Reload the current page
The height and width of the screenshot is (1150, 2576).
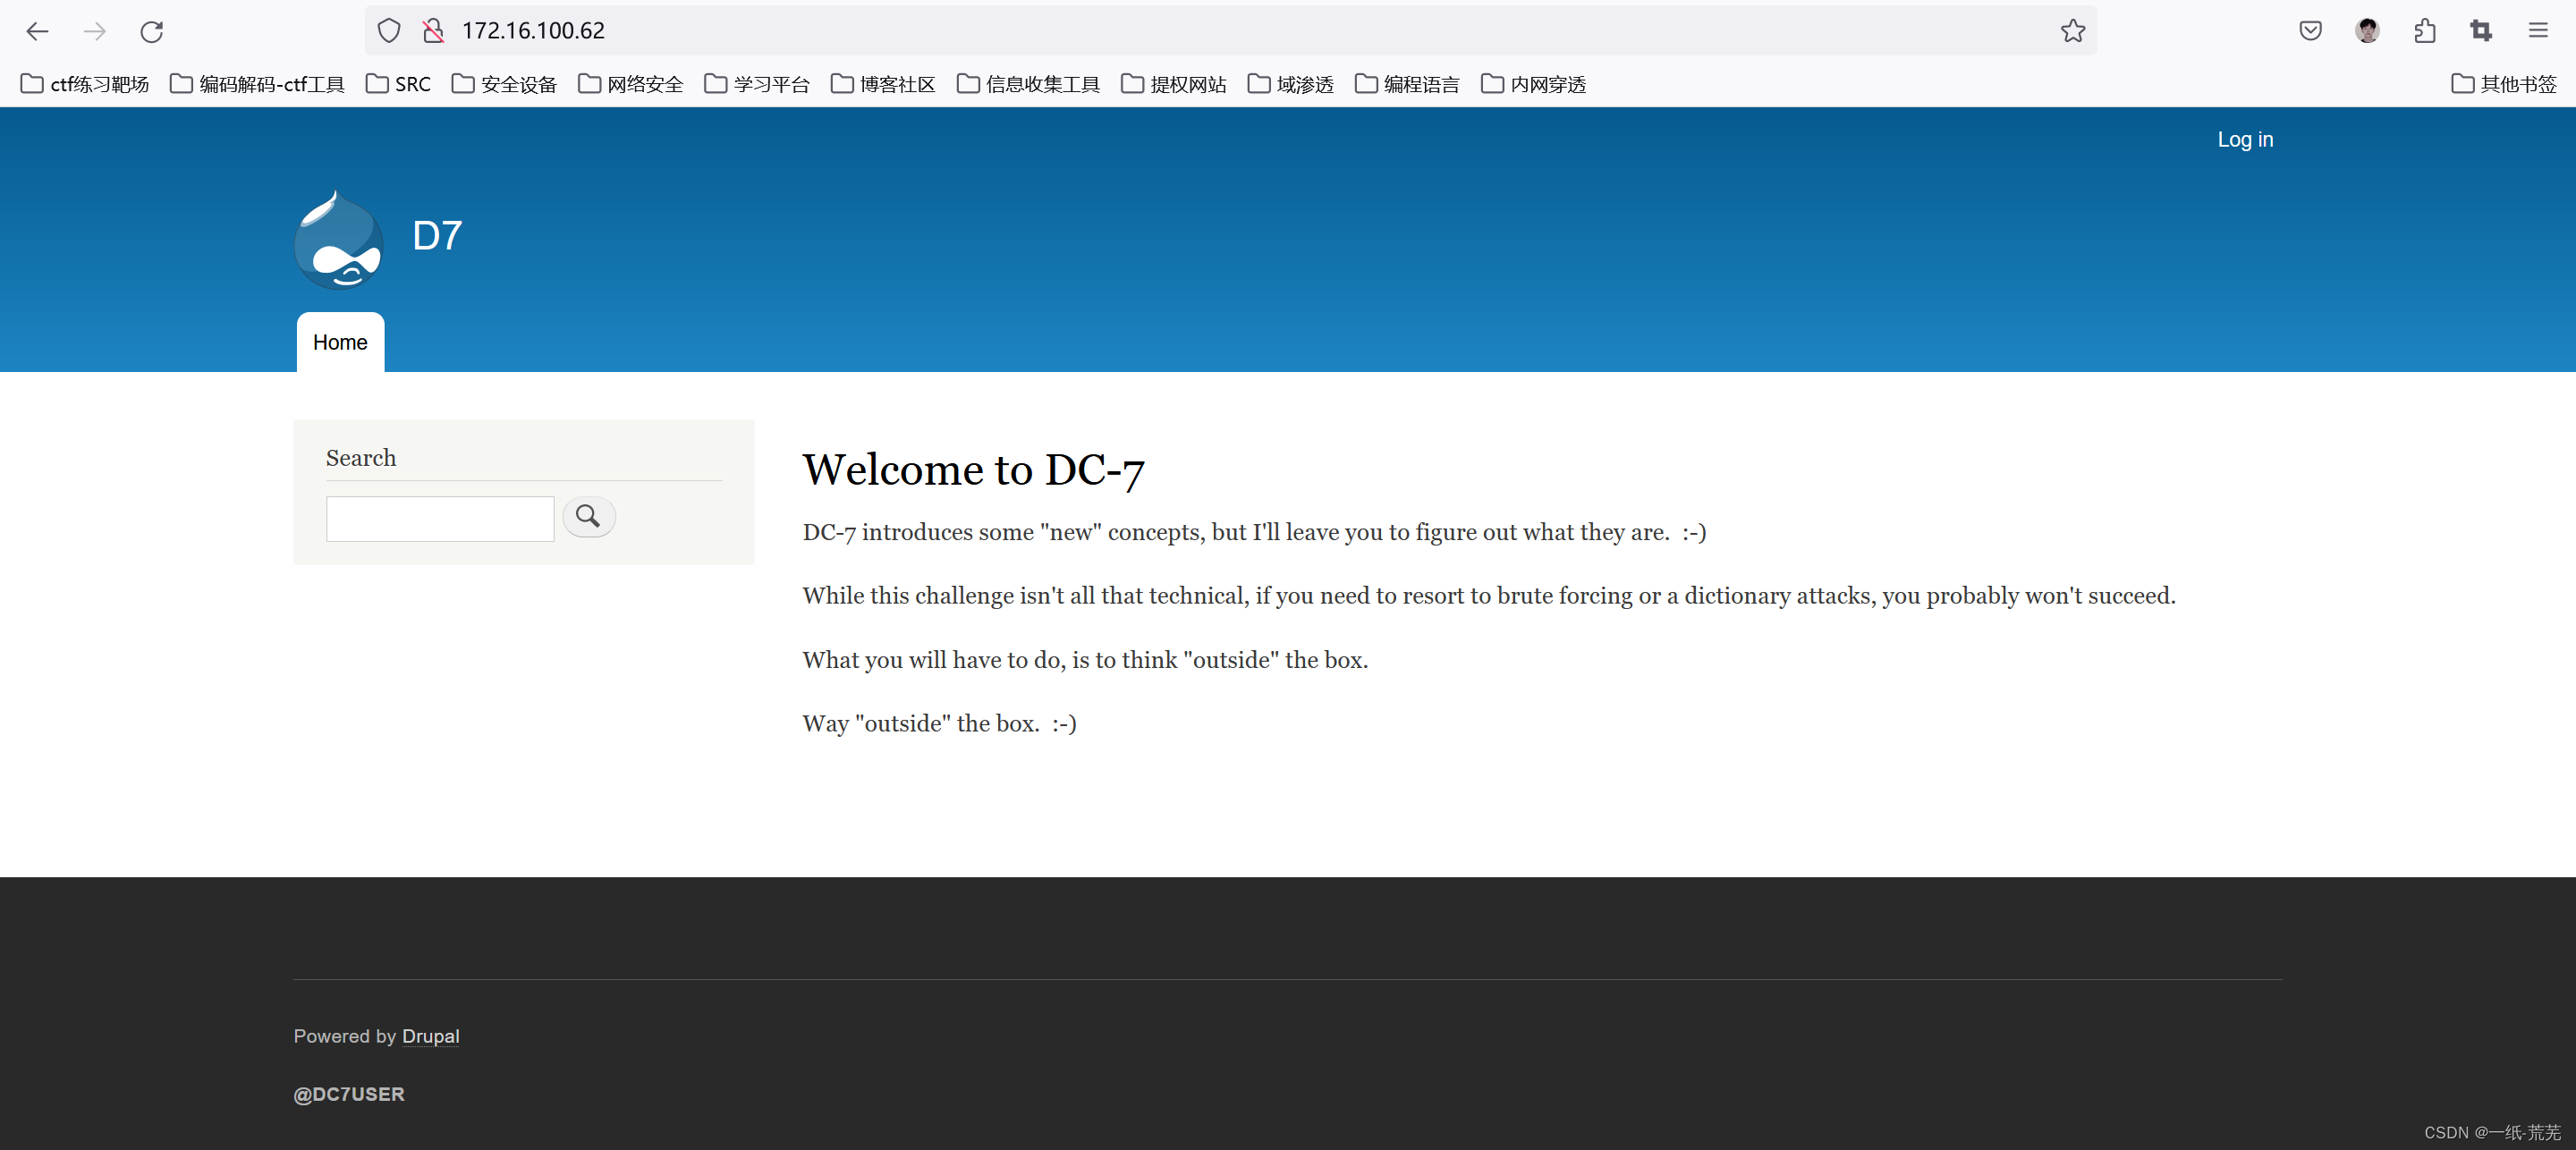pyautogui.click(x=152, y=31)
